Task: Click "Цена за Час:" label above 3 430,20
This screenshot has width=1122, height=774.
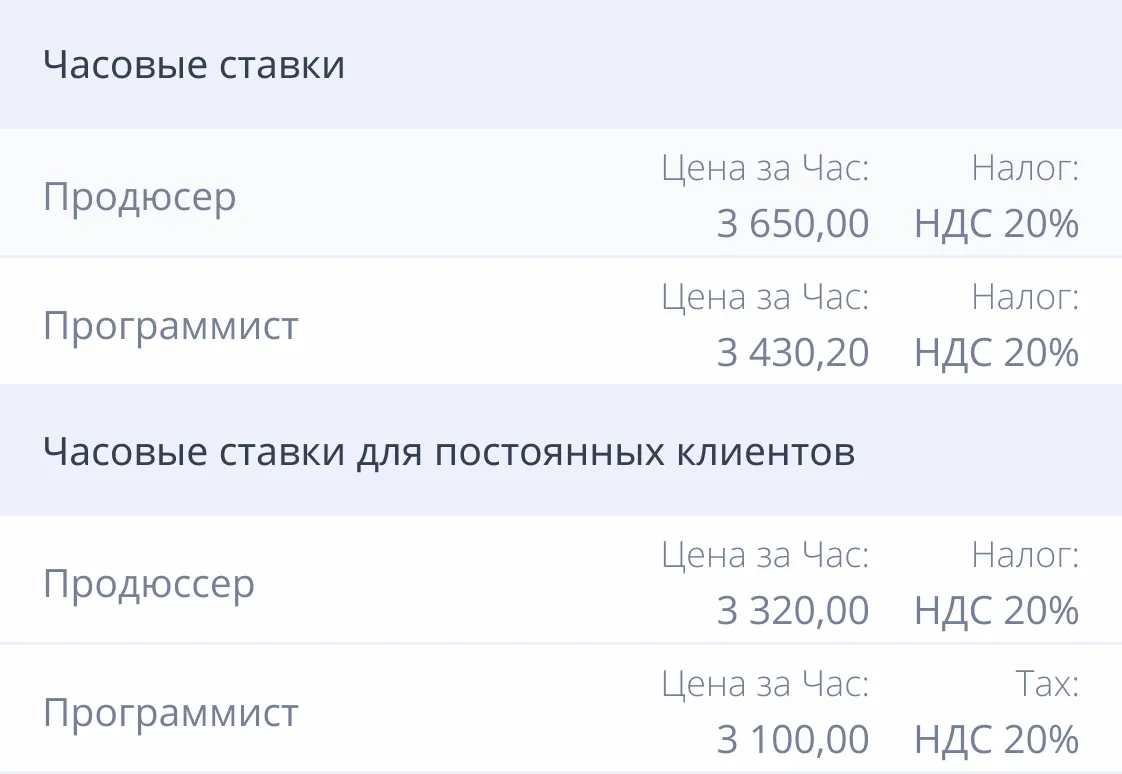Action: (765, 297)
